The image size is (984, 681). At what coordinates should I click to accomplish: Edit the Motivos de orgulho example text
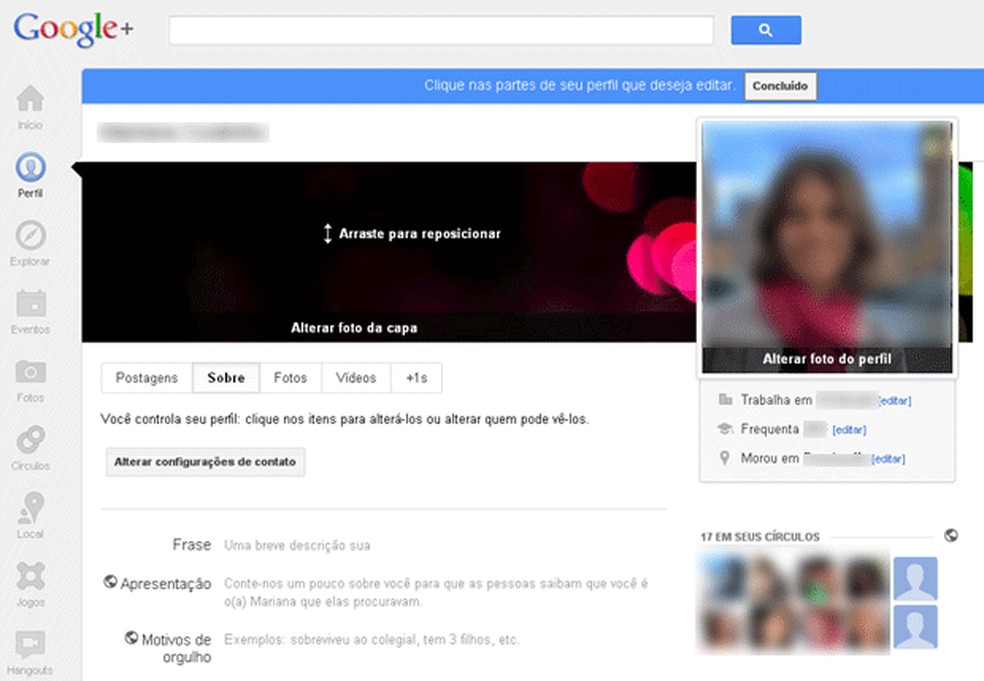point(372,640)
